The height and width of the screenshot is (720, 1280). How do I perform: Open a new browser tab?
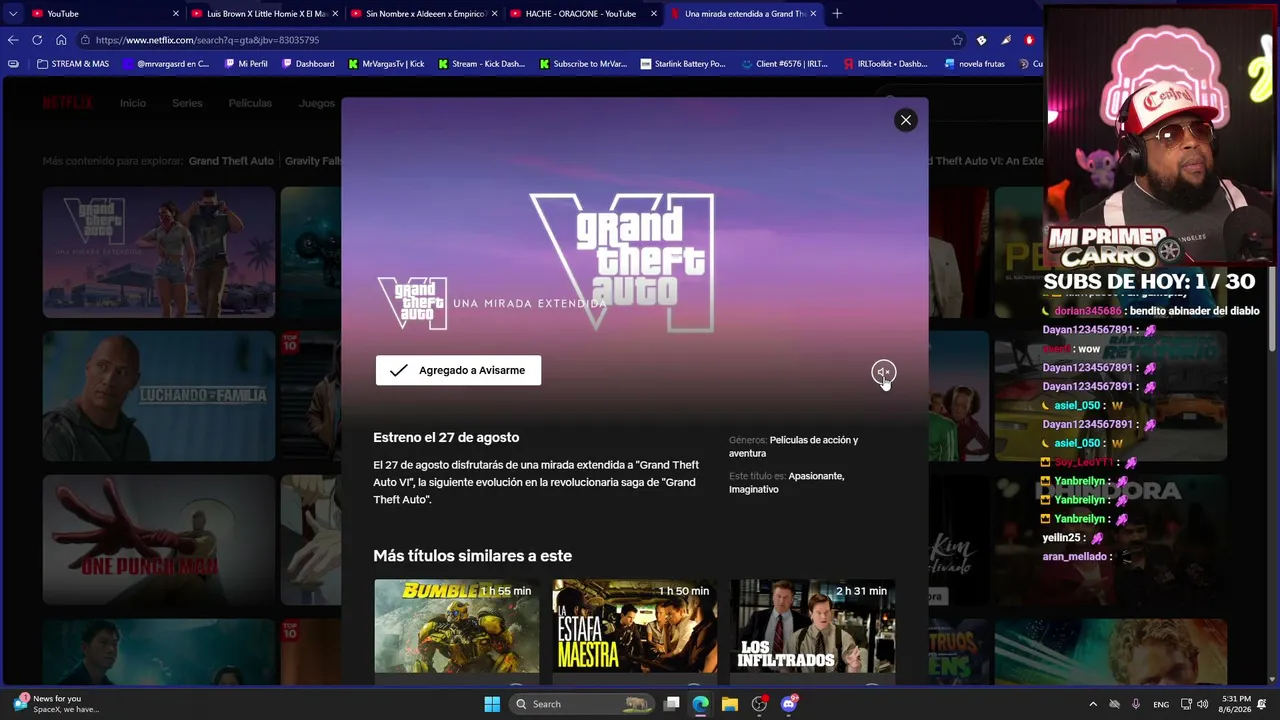click(837, 14)
